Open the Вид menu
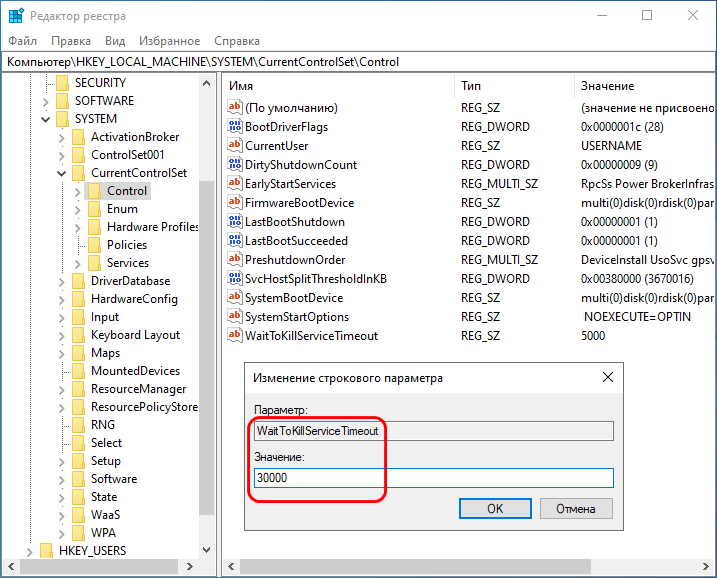Image resolution: width=717 pixels, height=578 pixels. coord(115,41)
